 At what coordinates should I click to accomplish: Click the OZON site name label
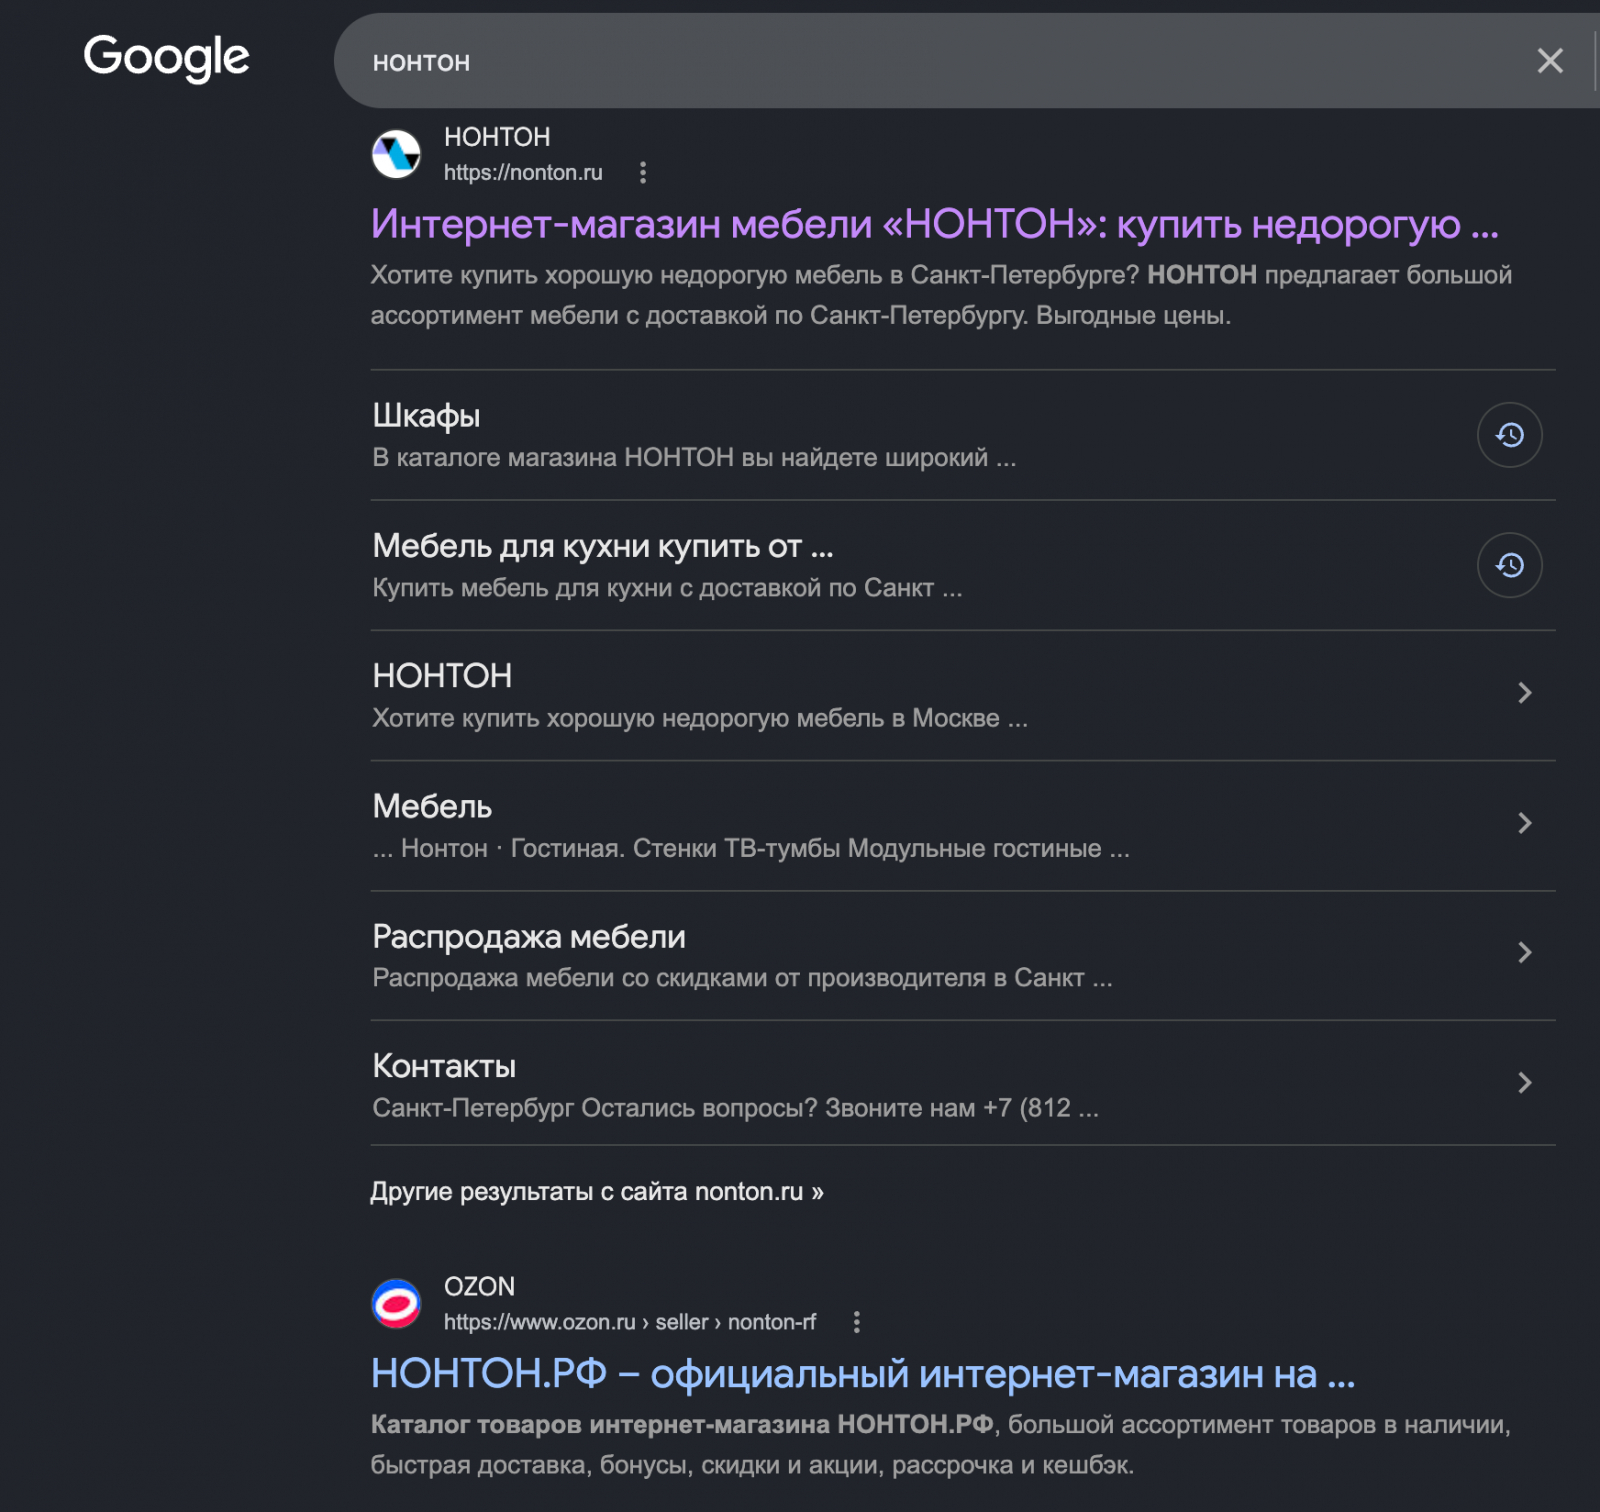pyautogui.click(x=479, y=1287)
